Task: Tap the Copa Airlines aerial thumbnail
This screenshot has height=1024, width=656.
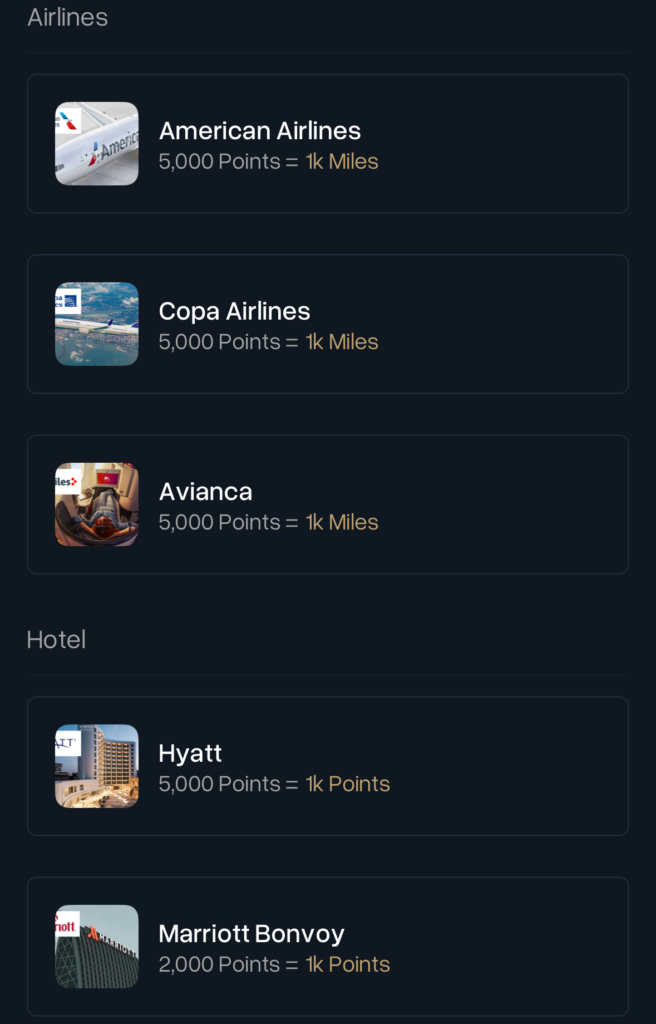Action: (x=97, y=324)
